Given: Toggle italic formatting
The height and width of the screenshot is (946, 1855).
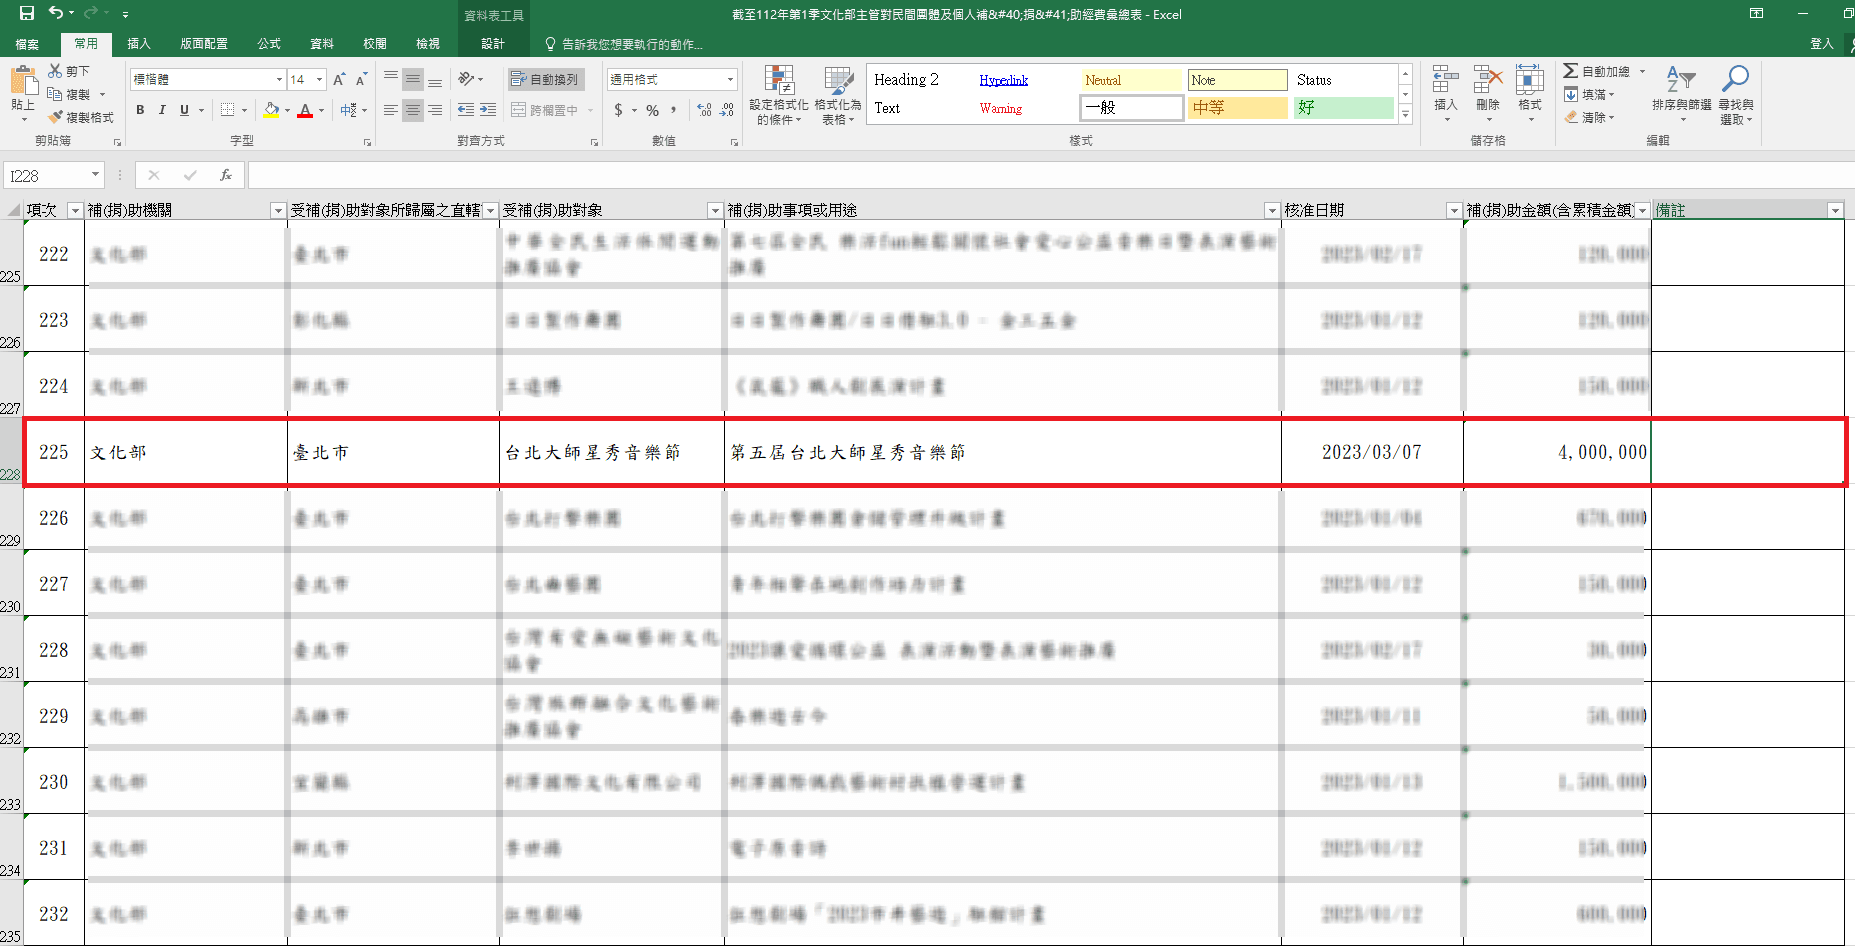Looking at the screenshot, I should click(162, 110).
